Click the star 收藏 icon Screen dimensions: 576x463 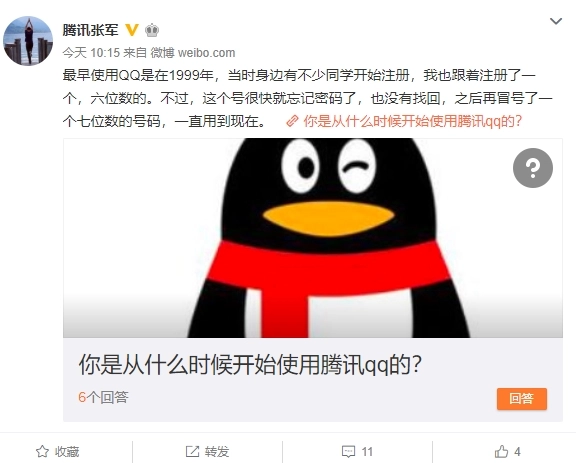coord(42,452)
